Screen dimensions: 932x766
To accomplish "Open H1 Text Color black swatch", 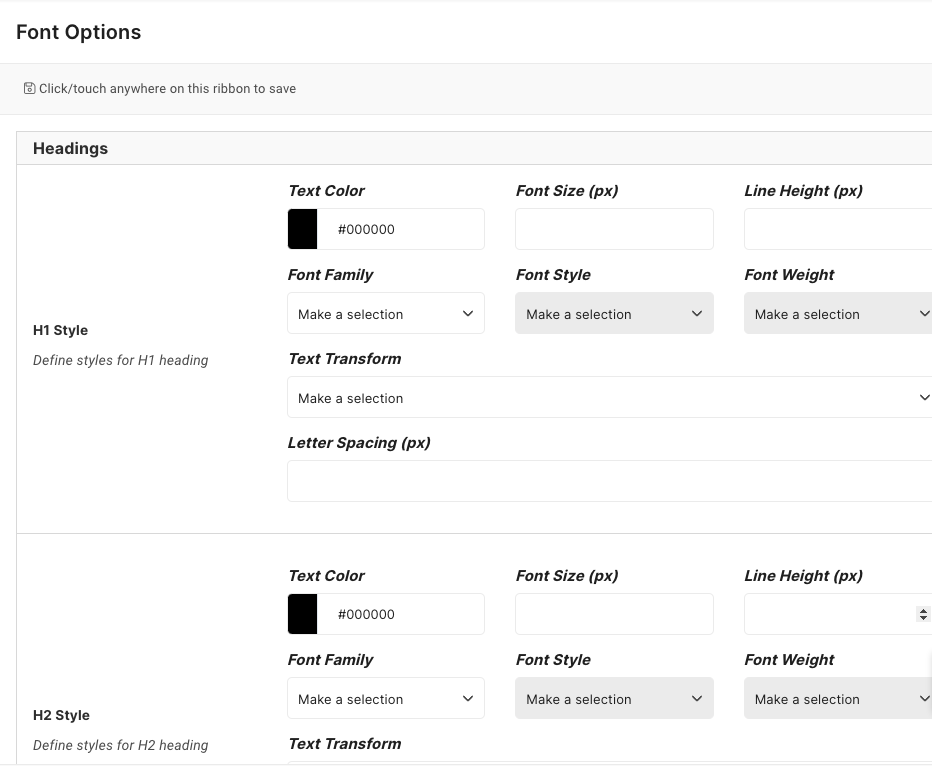I will point(303,229).
